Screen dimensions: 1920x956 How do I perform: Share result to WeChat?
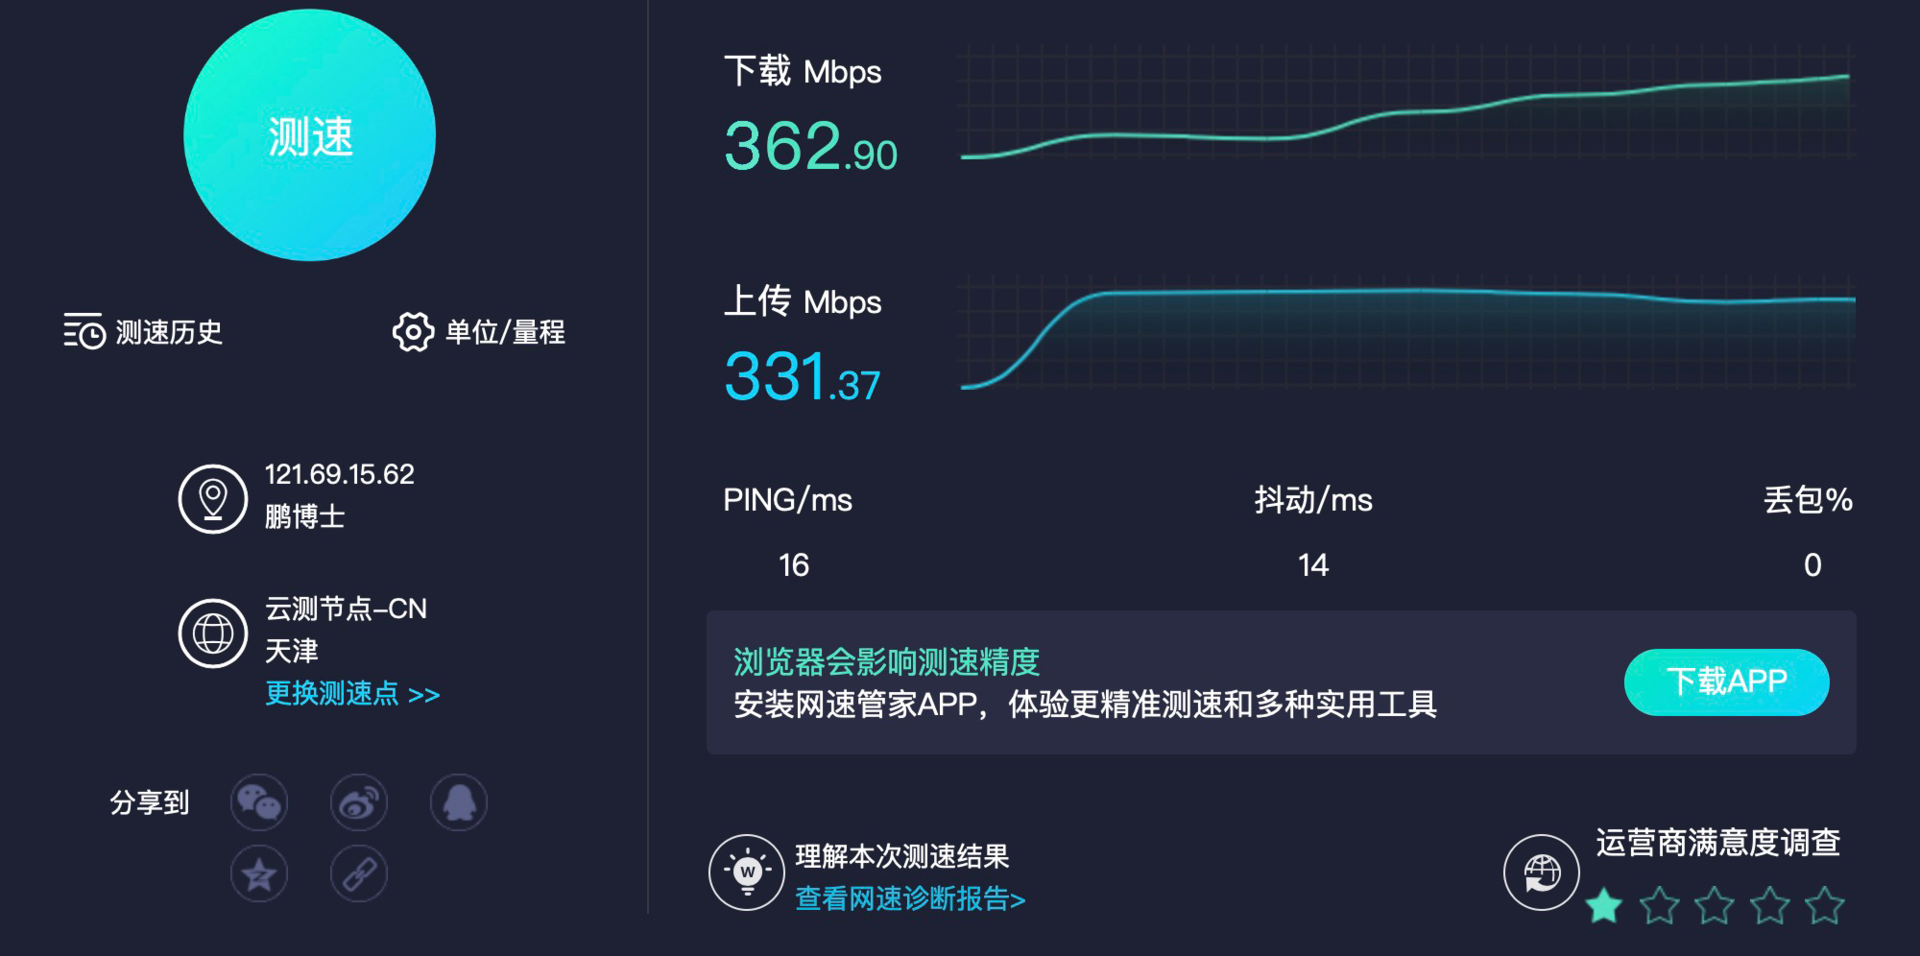(x=259, y=802)
